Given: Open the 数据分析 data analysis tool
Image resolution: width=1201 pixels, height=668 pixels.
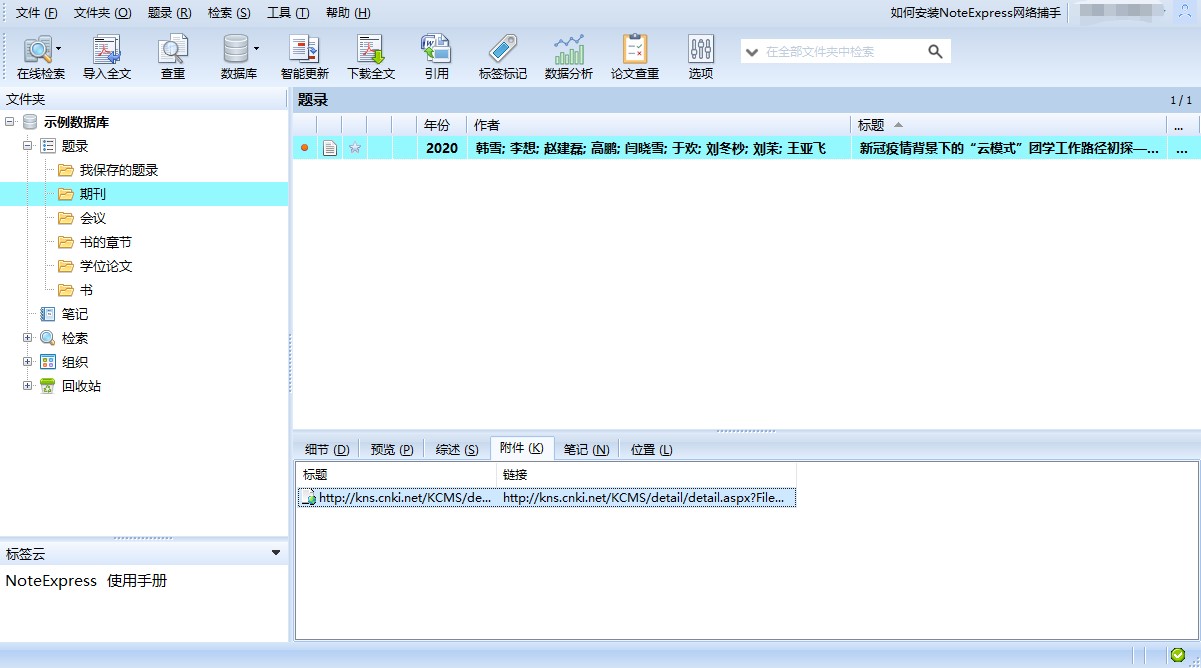Looking at the screenshot, I should 568,50.
